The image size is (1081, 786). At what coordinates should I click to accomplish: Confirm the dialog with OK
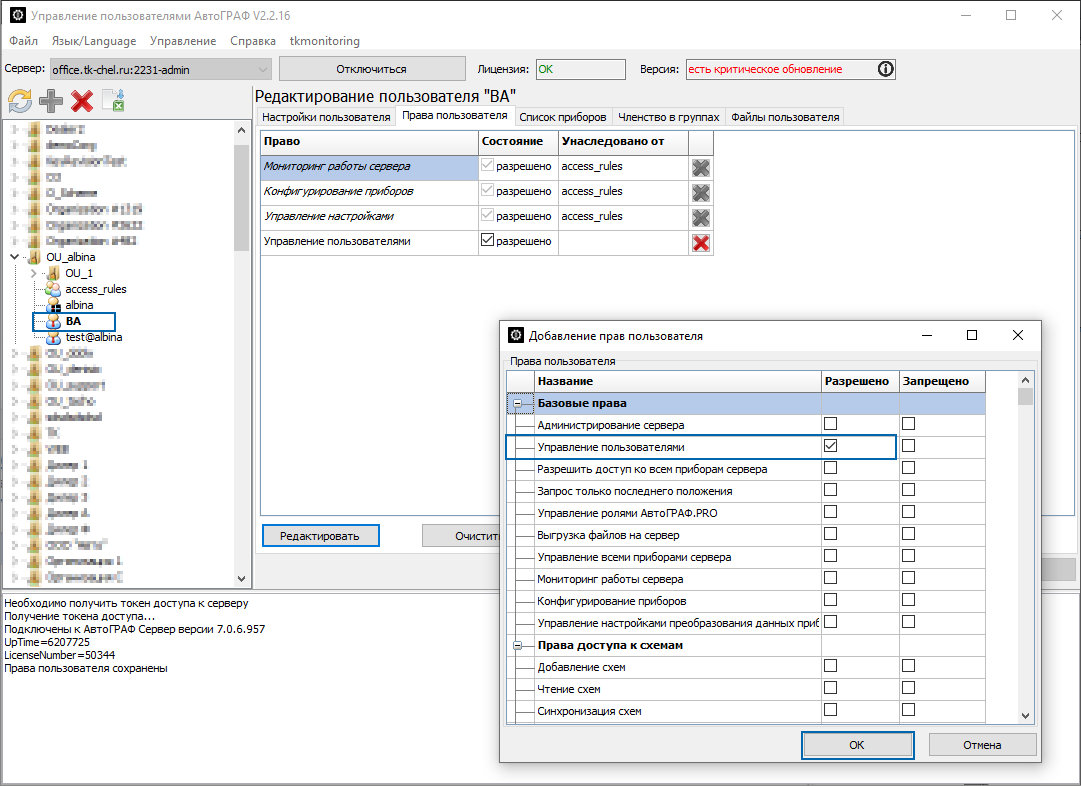point(857,745)
